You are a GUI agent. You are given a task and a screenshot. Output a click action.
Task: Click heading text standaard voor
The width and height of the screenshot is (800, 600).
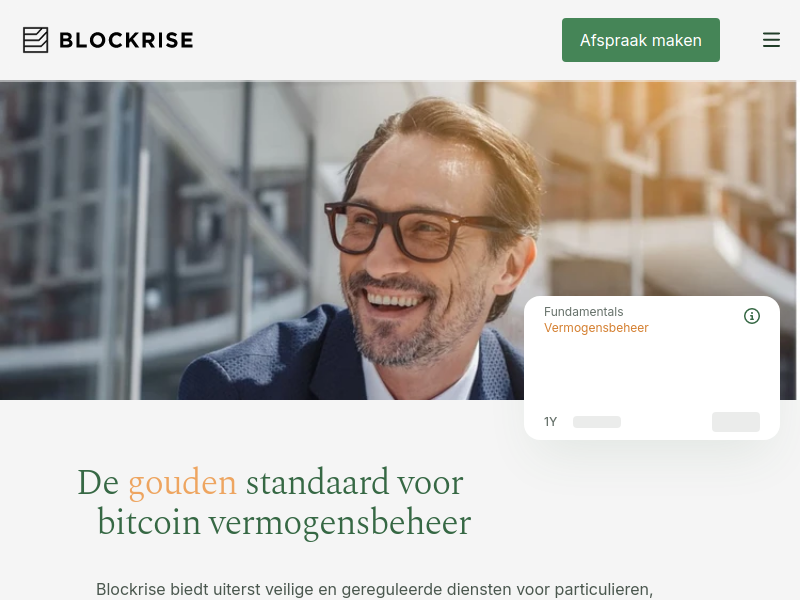[x=355, y=482]
